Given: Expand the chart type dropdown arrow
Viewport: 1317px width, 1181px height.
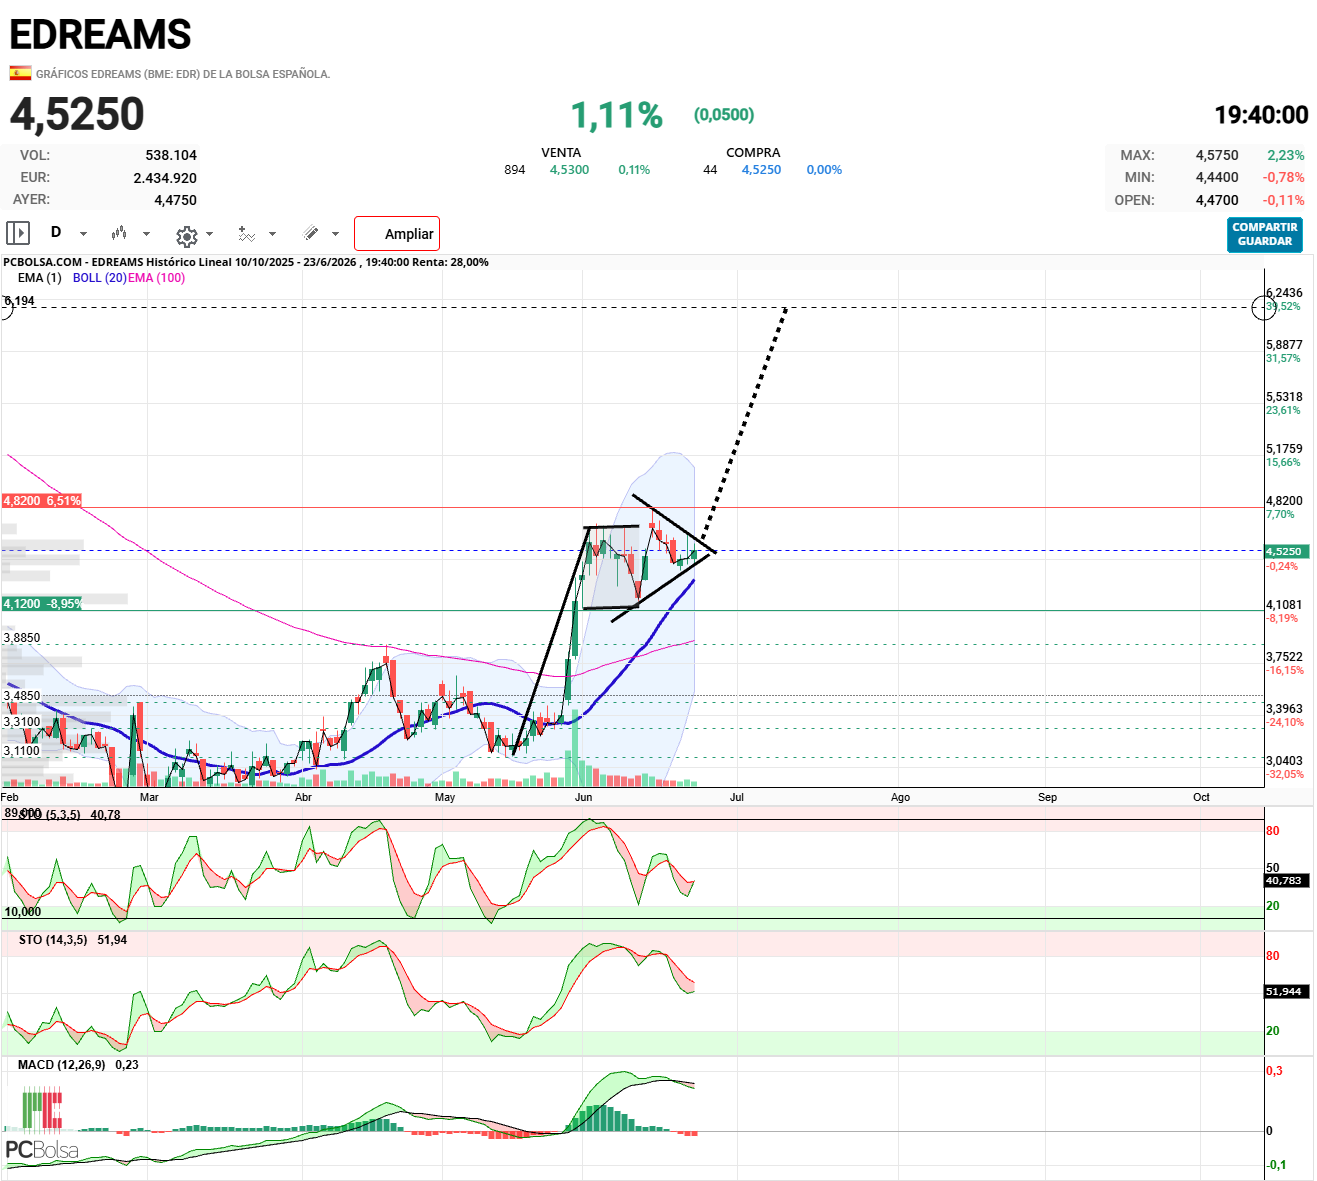Looking at the screenshot, I should (x=147, y=234).
